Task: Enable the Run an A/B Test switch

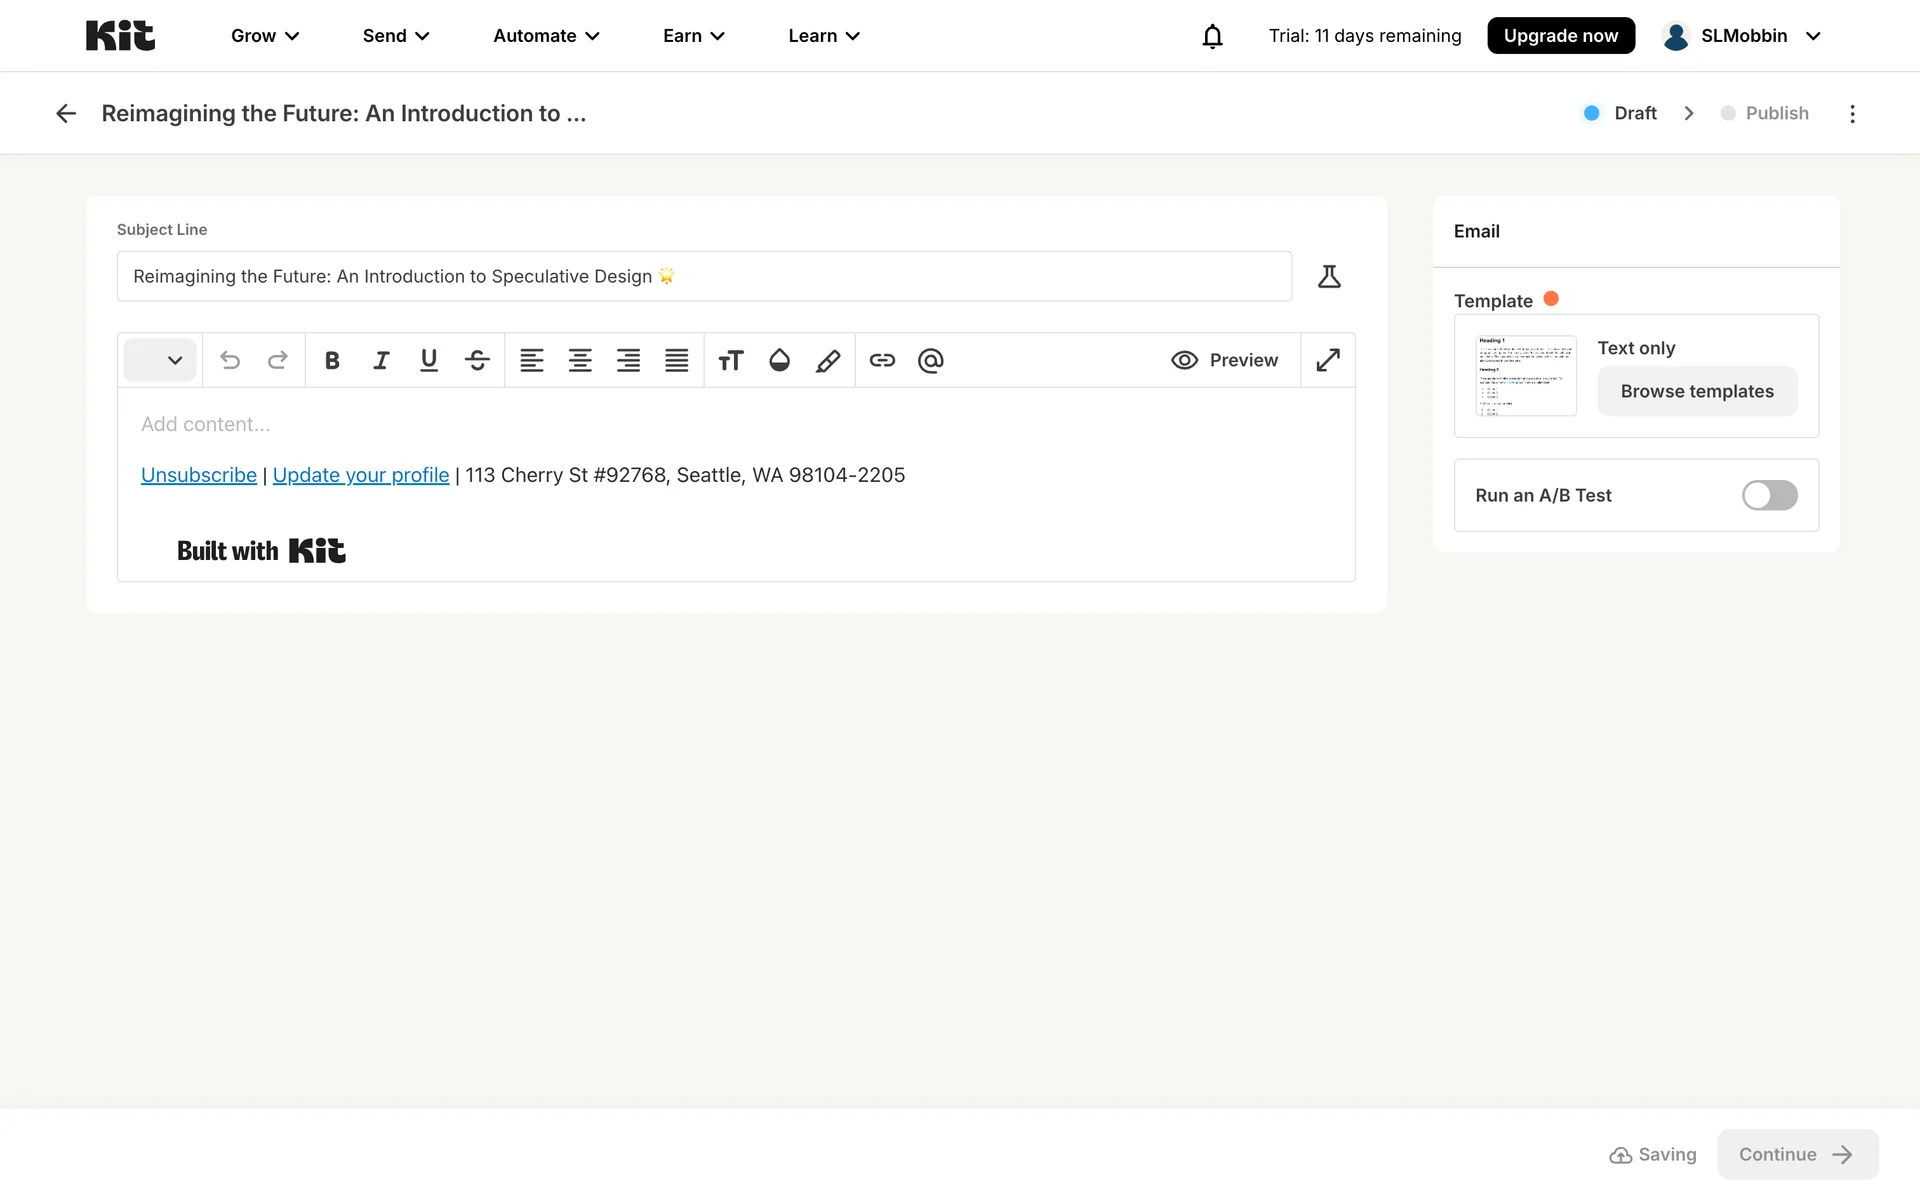Action: click(1769, 495)
